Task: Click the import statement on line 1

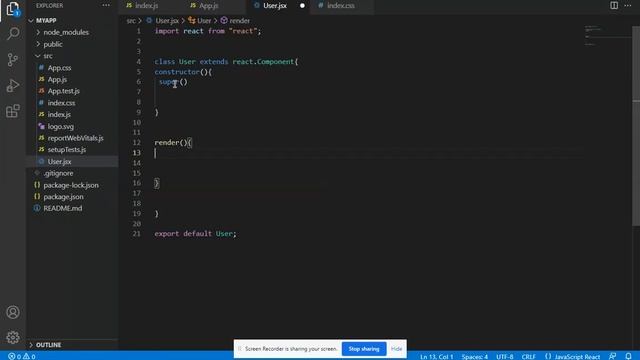Action: 207,31
